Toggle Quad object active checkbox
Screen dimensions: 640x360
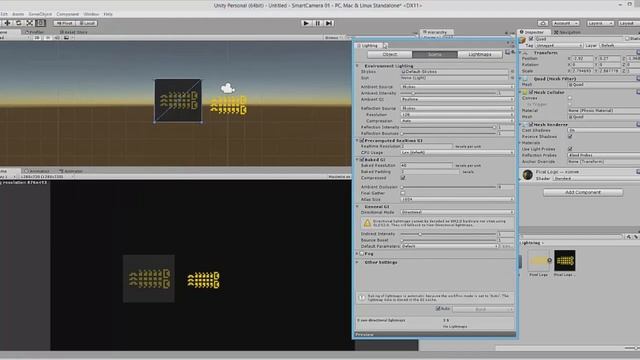tap(531, 39)
